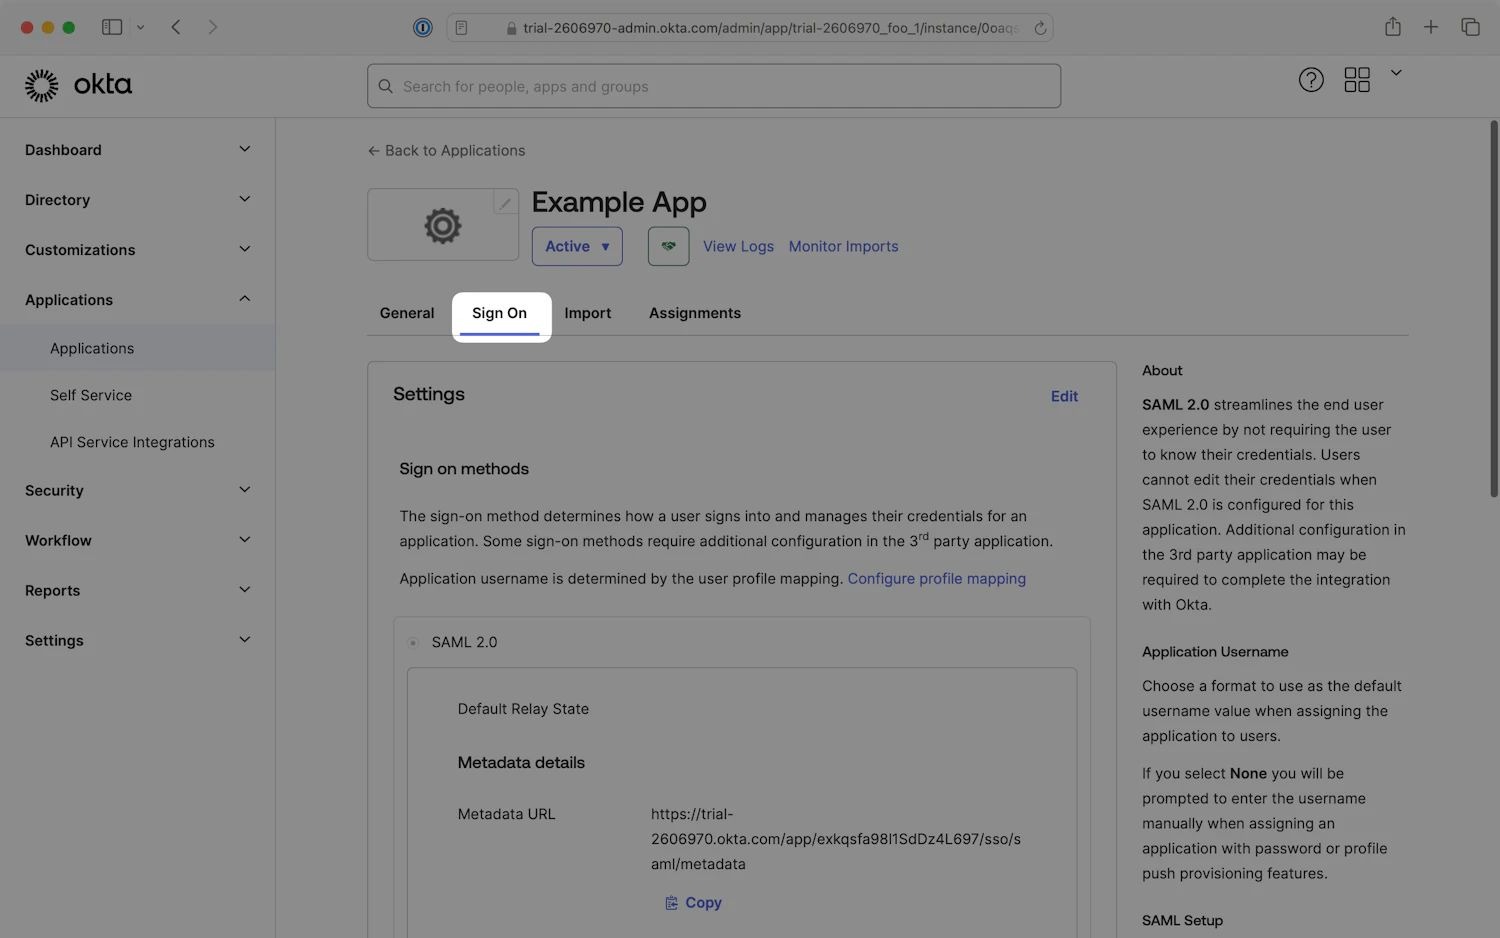Show tab overview icon
Viewport: 1500px width, 938px height.
(1470, 27)
